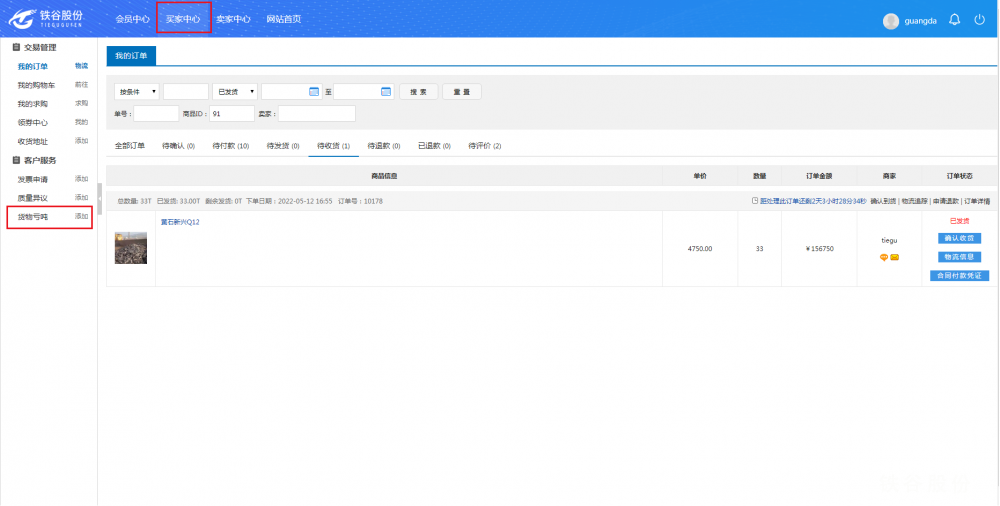Viewport: 1000px width, 506px height.
Task: Collapse the sidebar using the splitter handle
Action: pyautogui.click(x=99, y=198)
